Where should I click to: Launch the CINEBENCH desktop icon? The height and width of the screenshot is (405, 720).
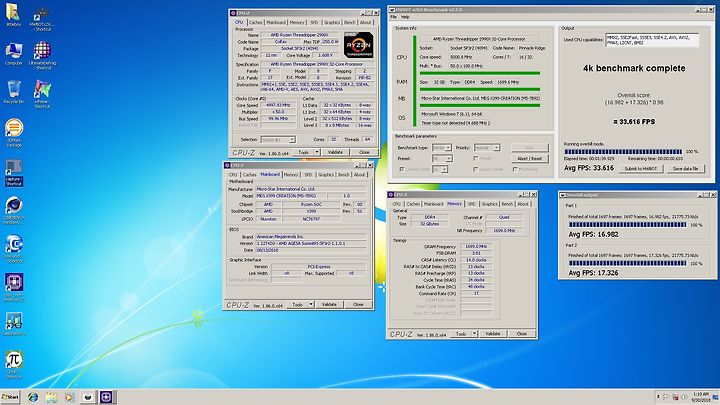coord(14,210)
